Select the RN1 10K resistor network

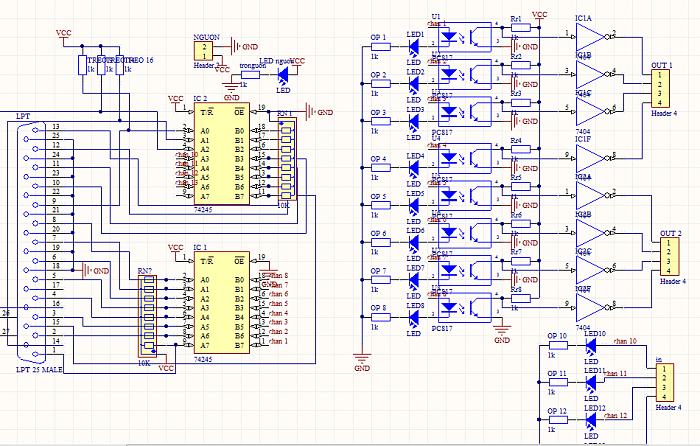287,160
